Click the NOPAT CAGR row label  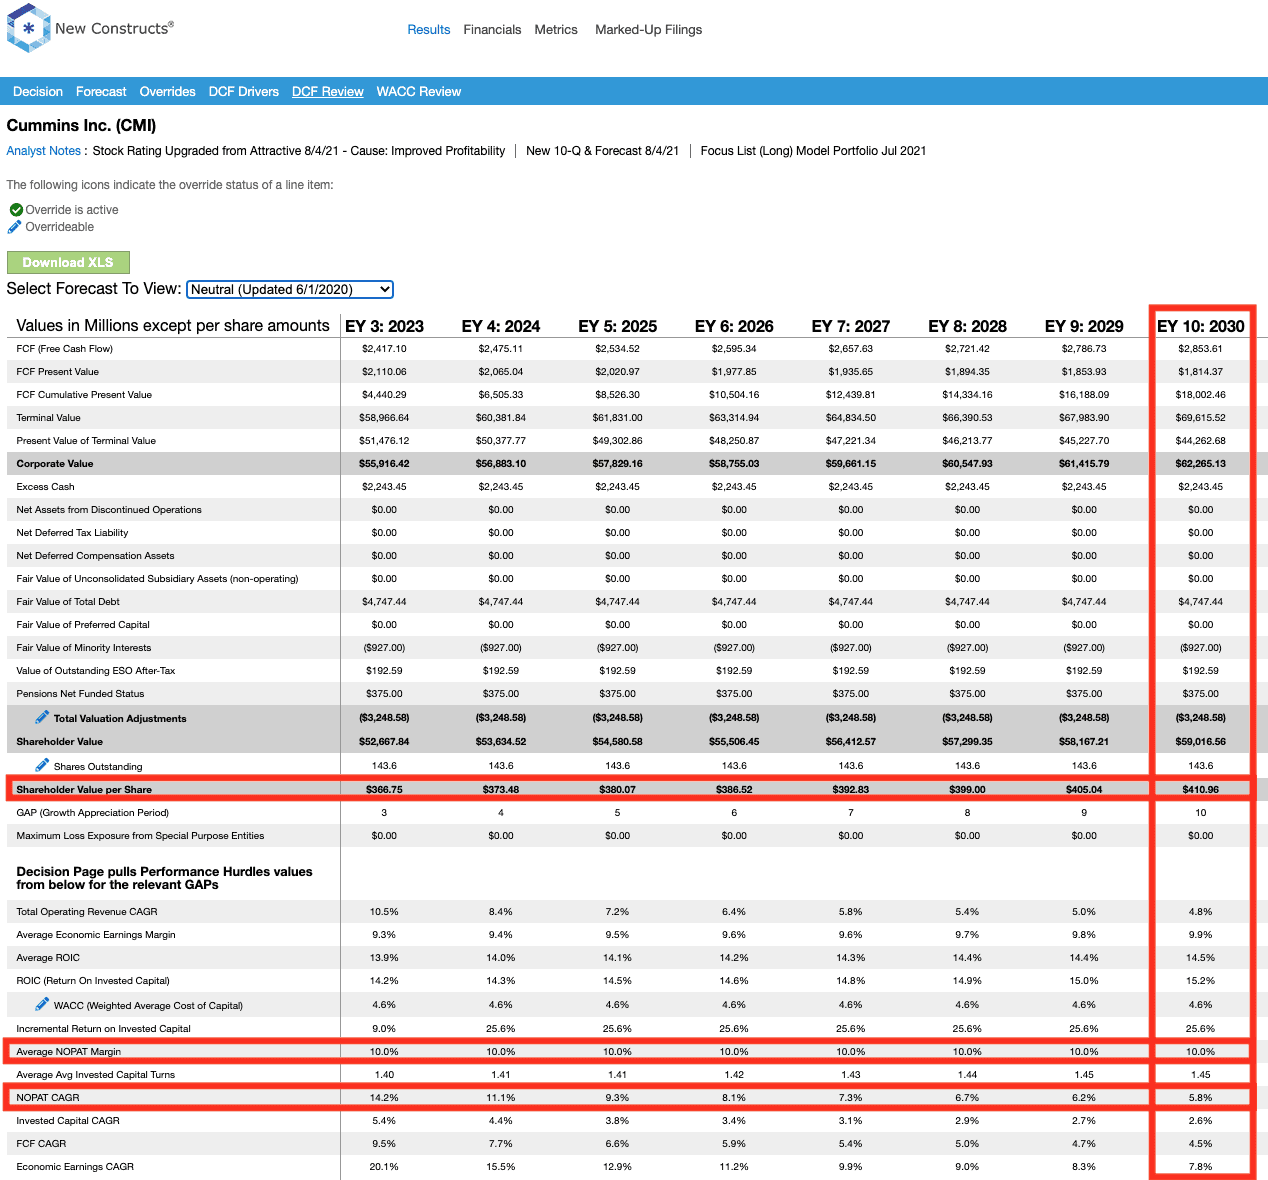[x=48, y=1098]
